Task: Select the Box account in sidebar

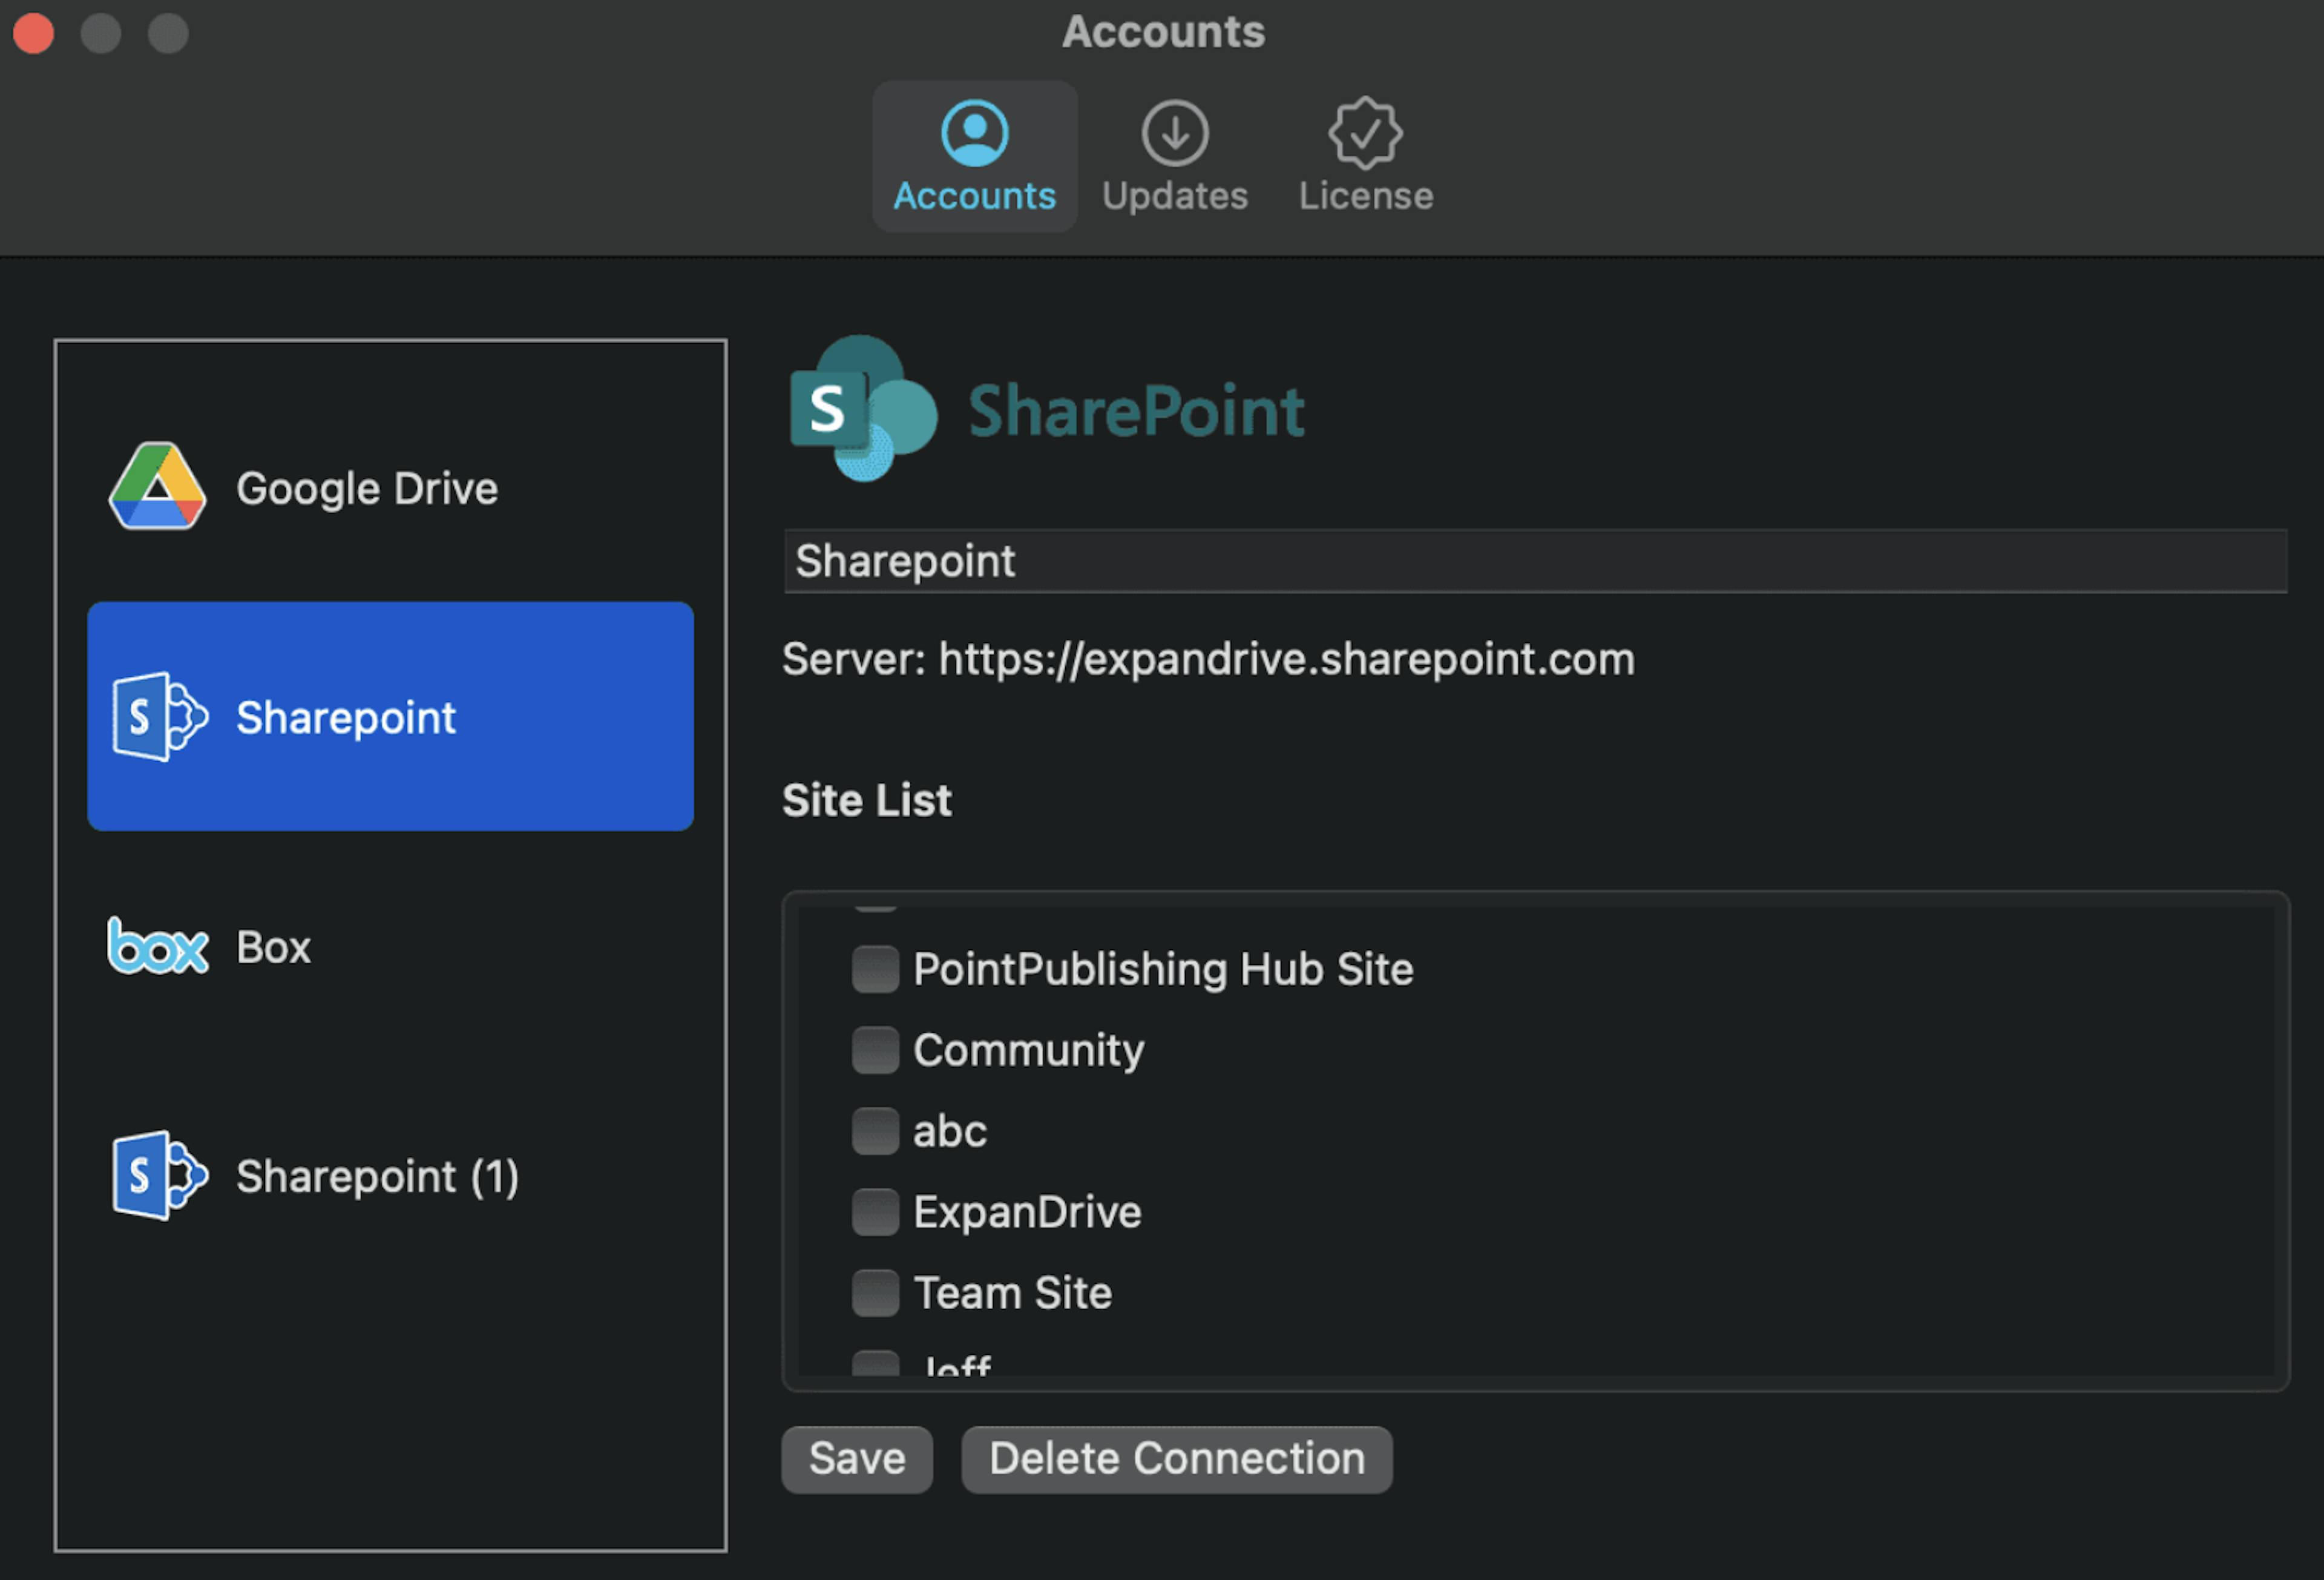Action: point(274,947)
